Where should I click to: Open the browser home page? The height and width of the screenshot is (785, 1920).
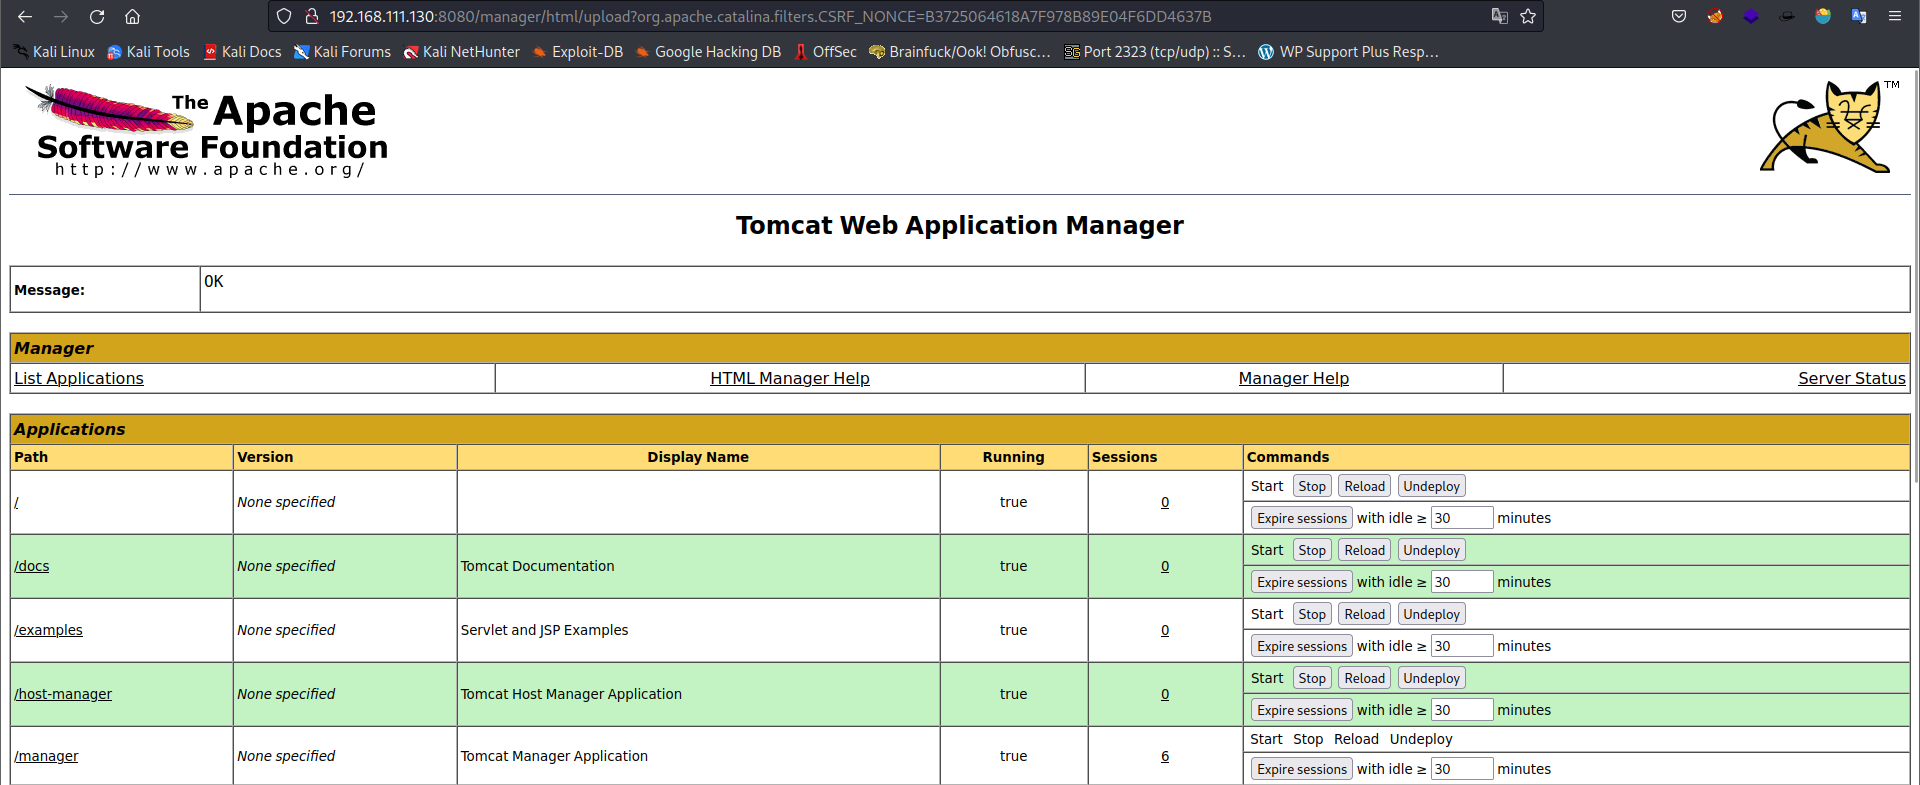pyautogui.click(x=132, y=16)
